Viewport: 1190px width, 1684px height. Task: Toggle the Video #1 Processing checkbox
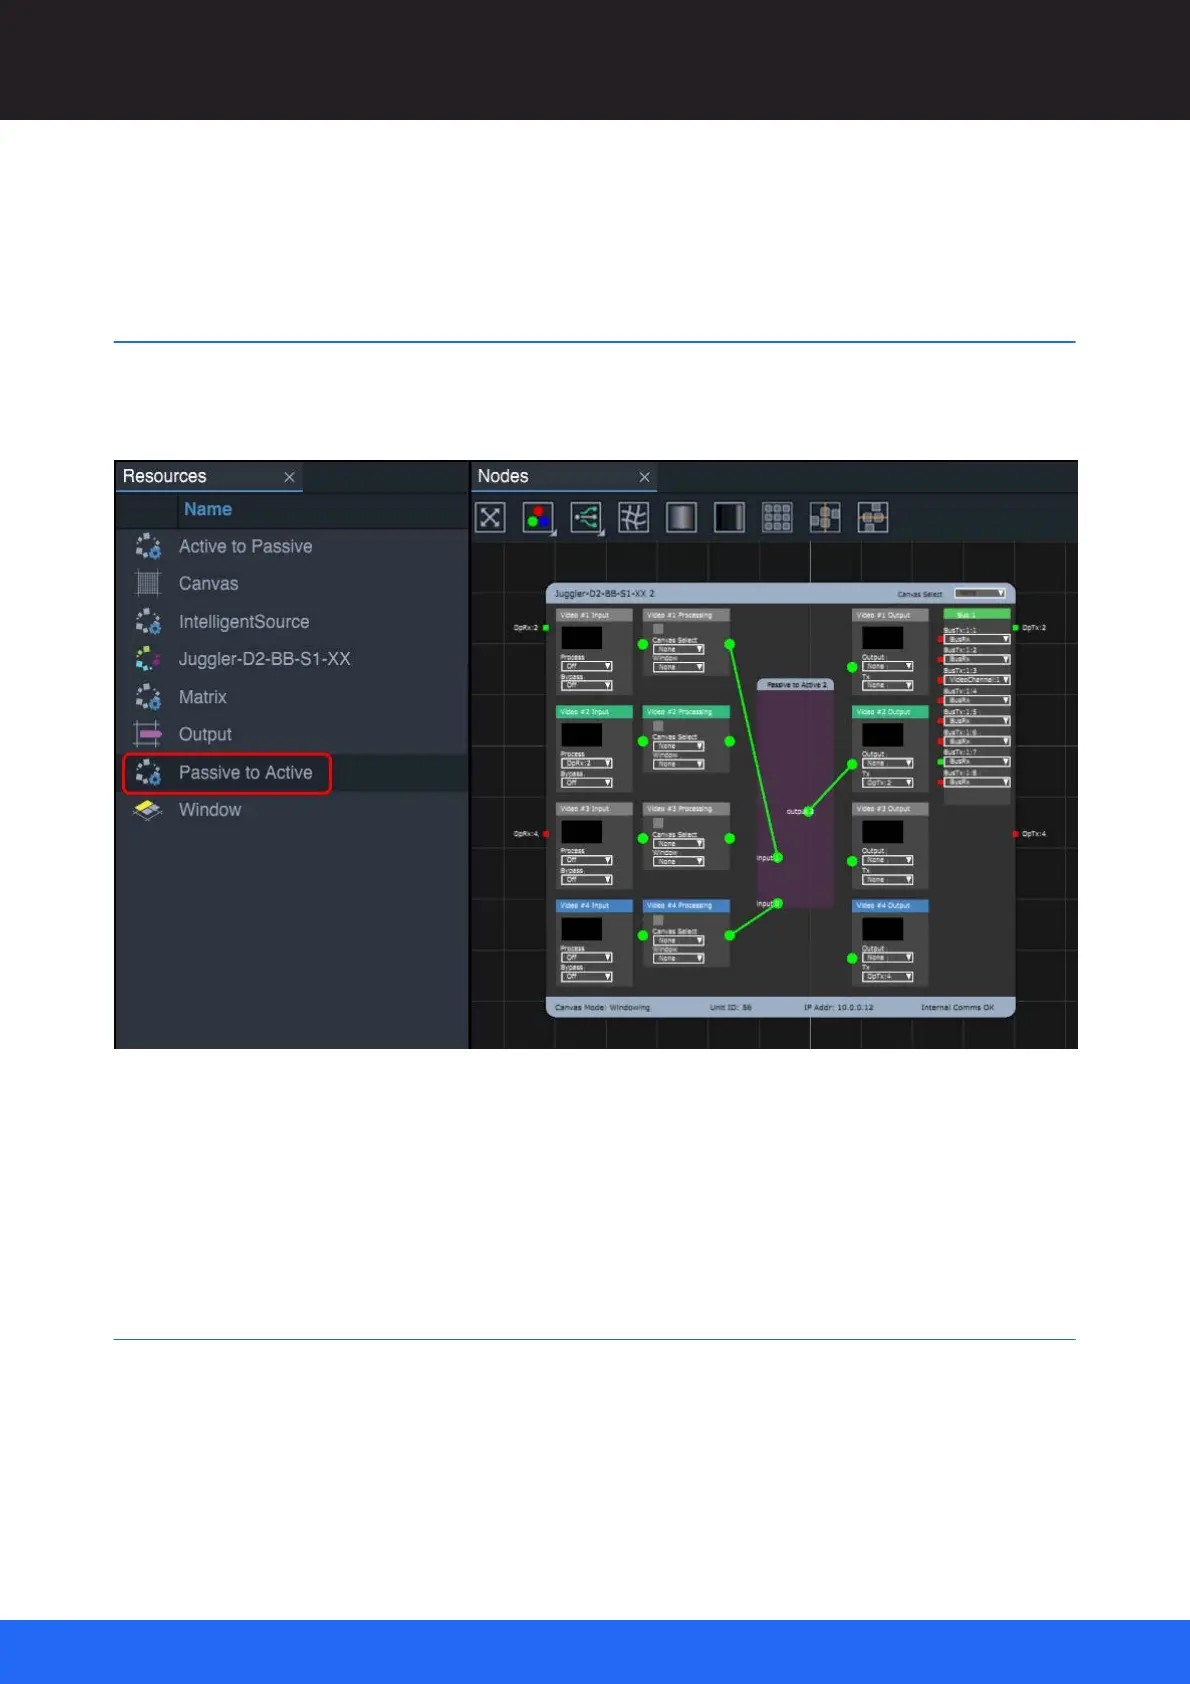658,629
